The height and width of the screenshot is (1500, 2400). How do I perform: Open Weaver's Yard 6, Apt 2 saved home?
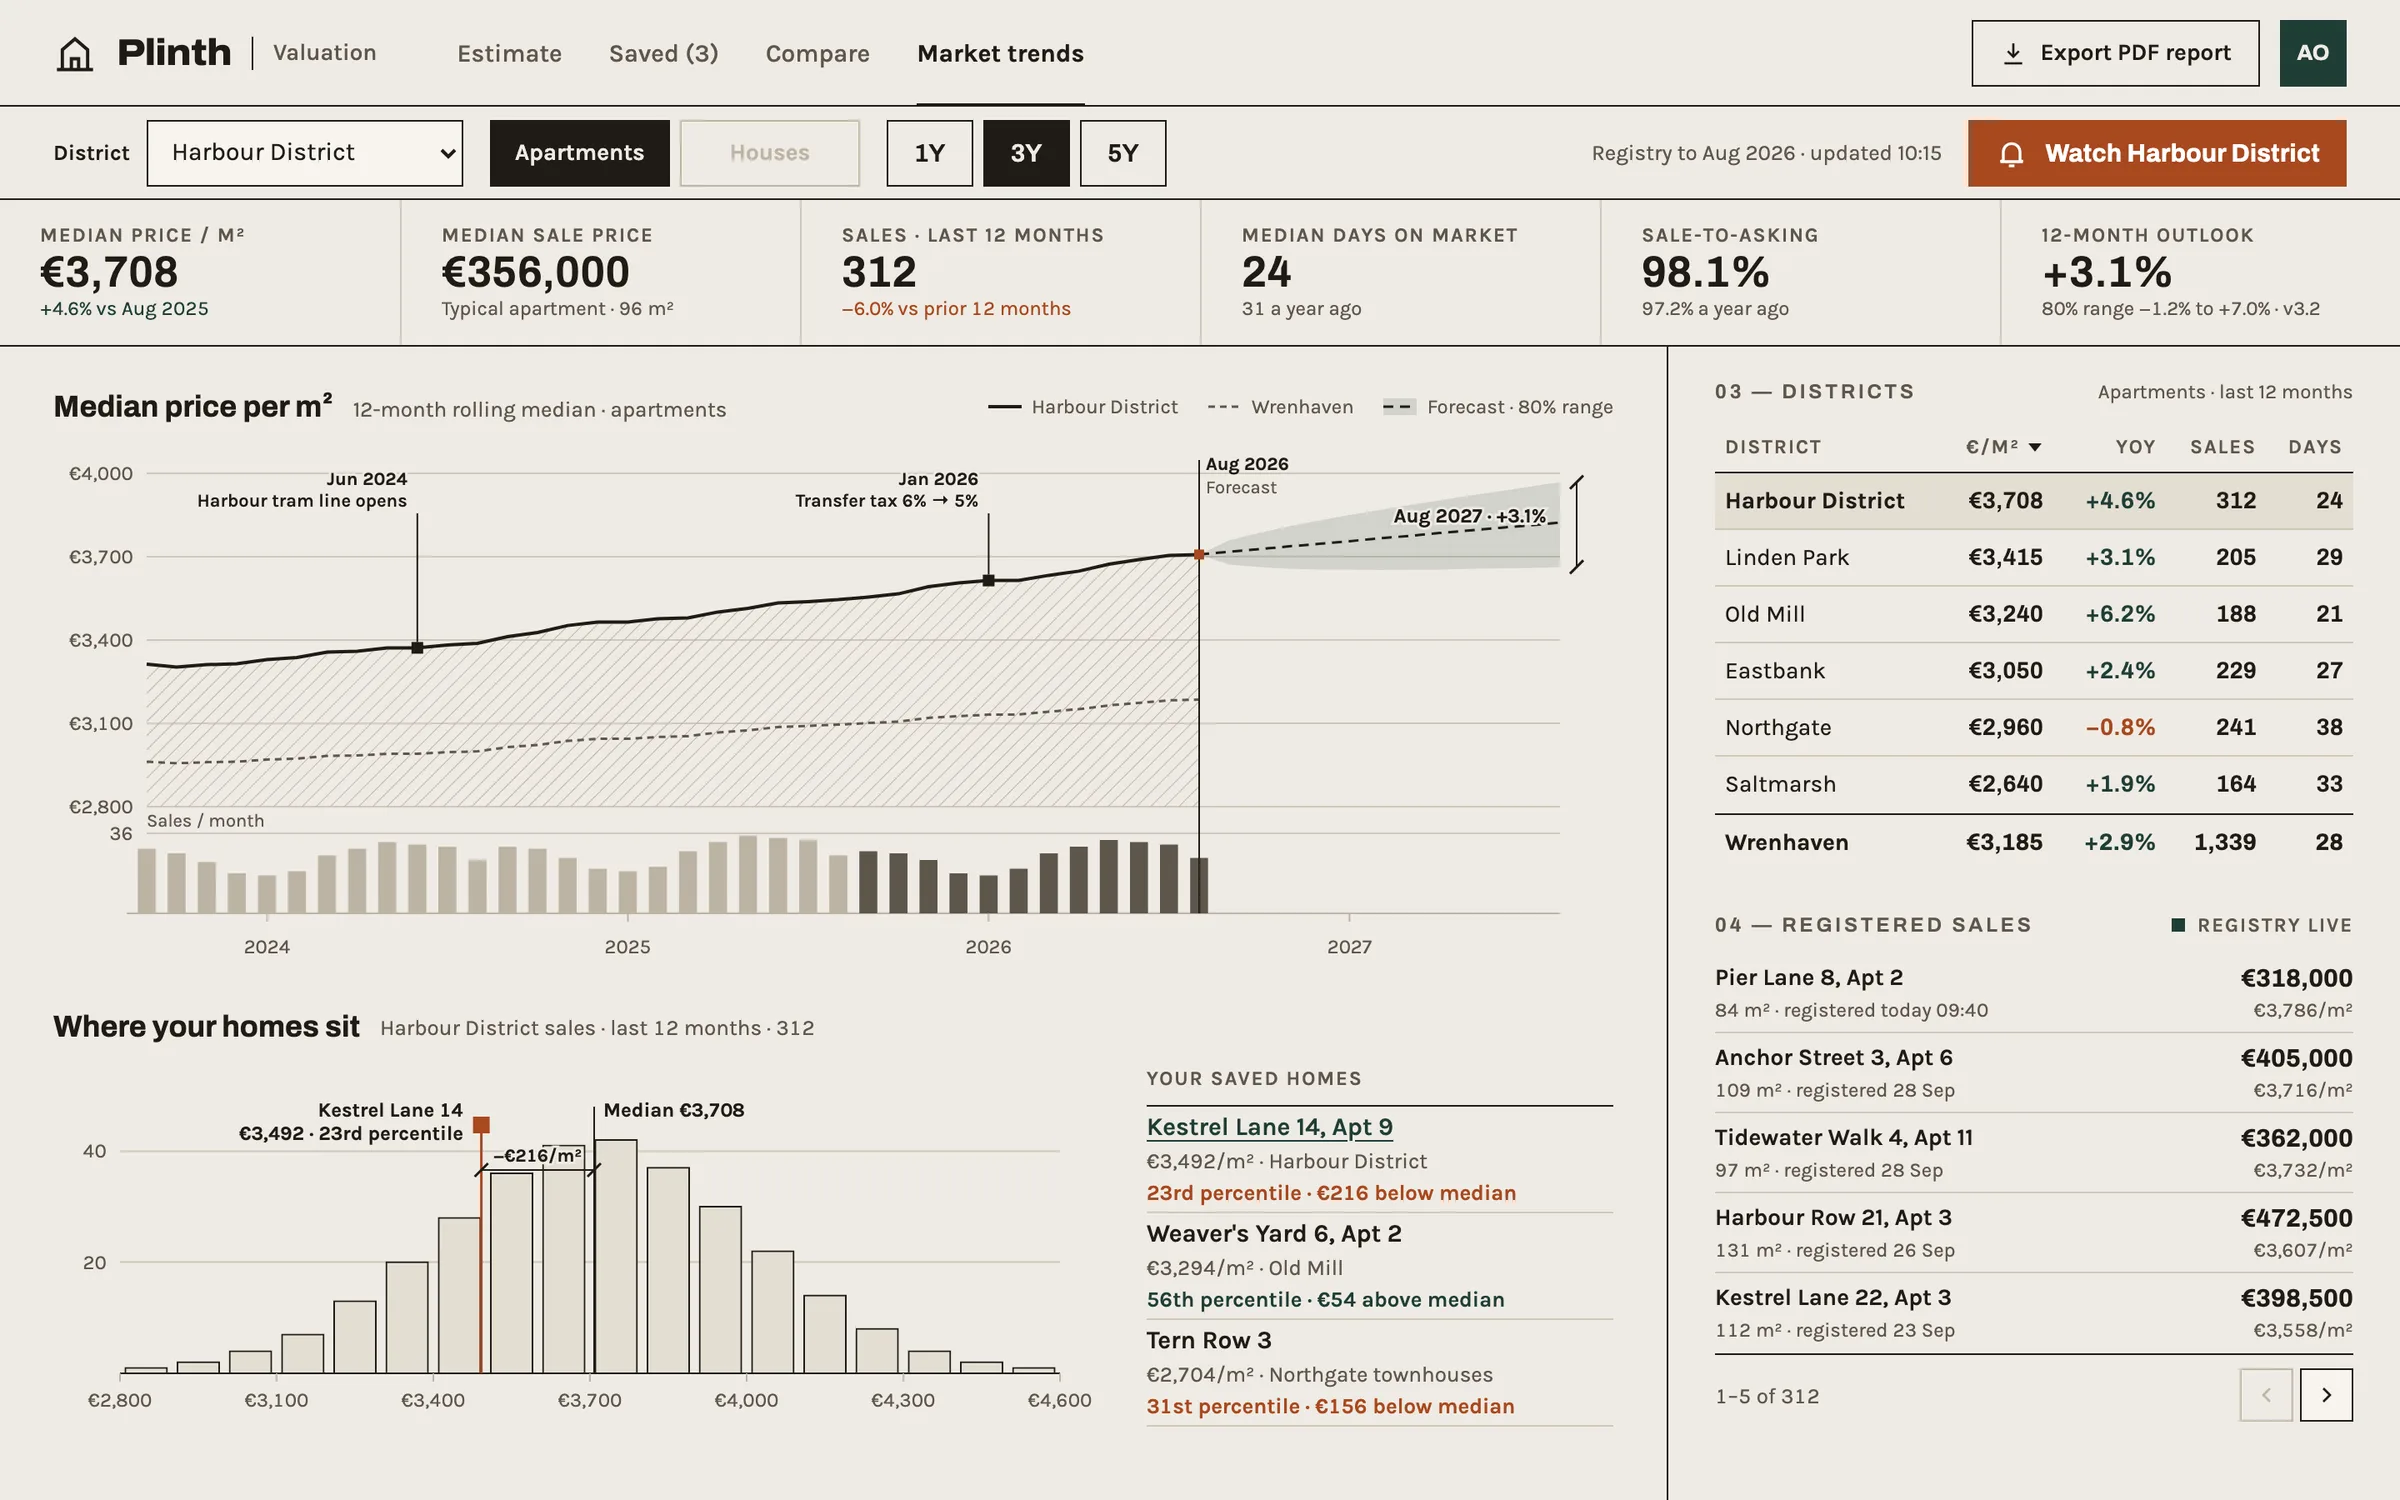1274,1234
